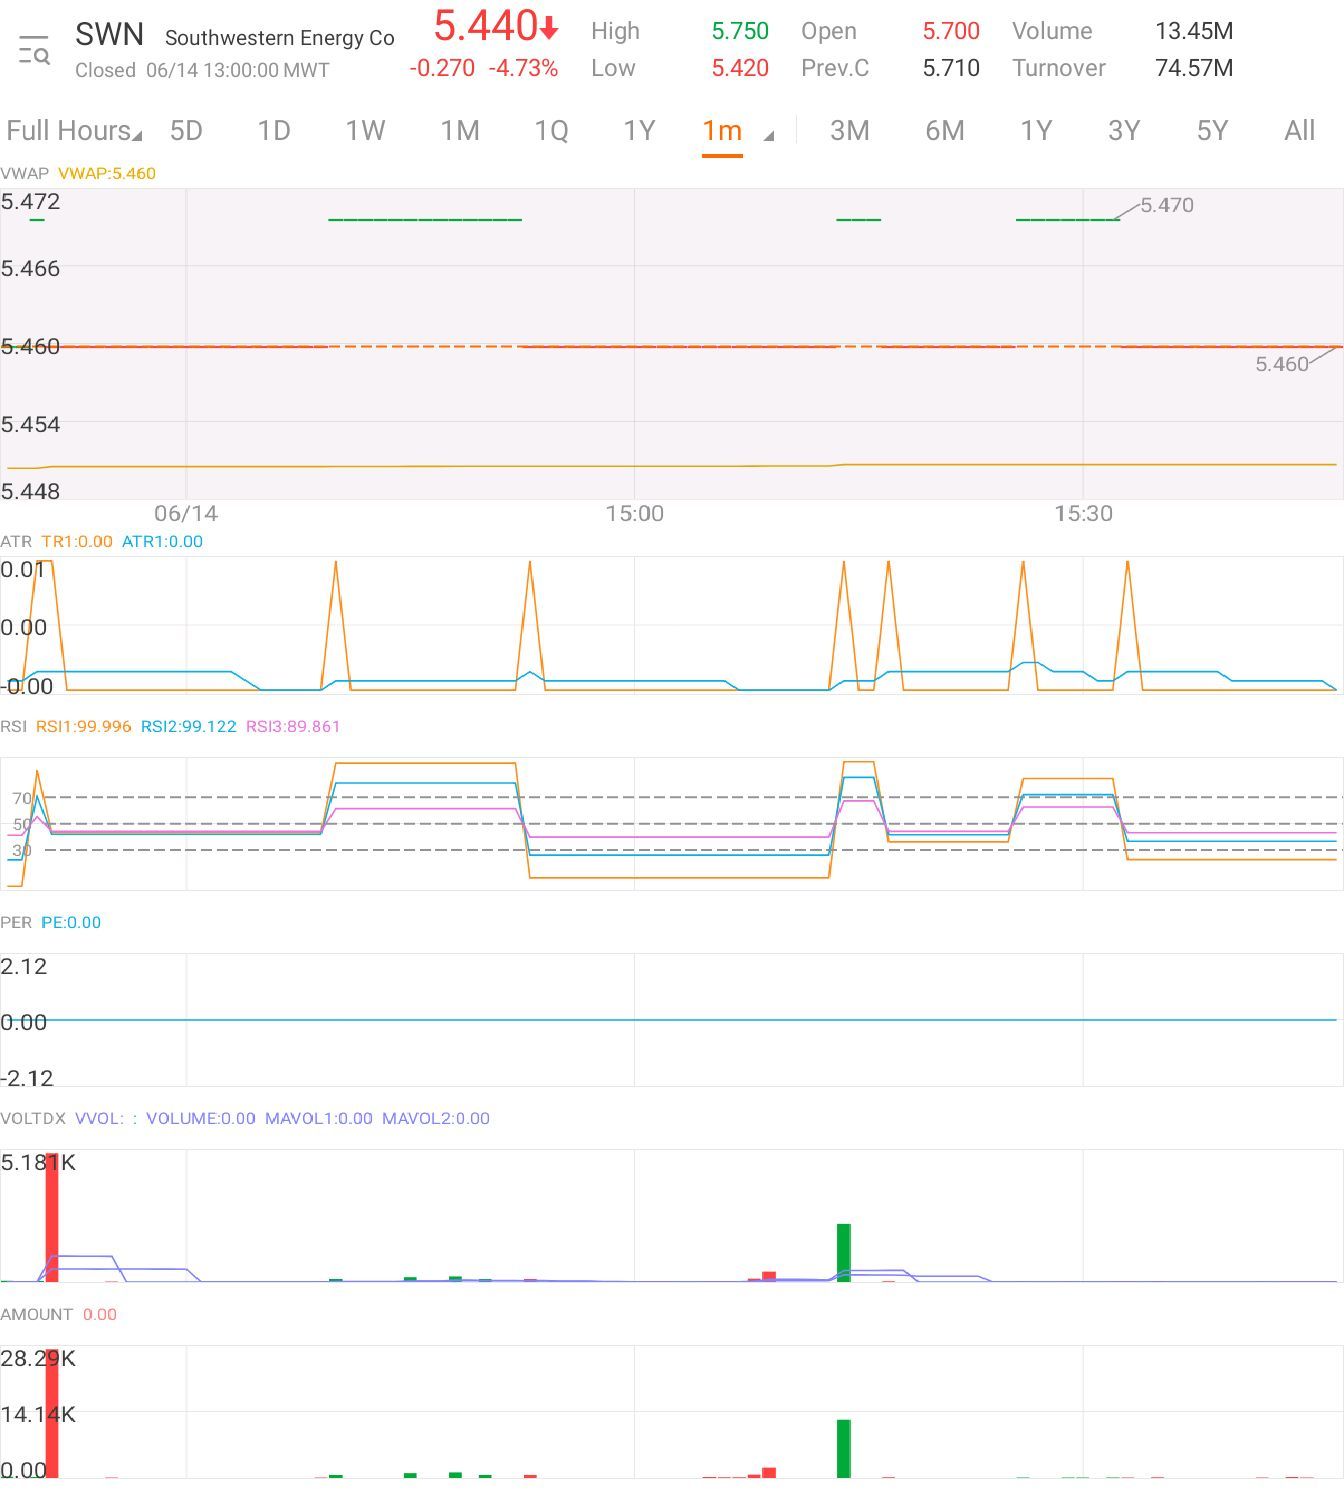Click the RSI3:89.861 reading
The image size is (1344, 1491).
[x=293, y=726]
